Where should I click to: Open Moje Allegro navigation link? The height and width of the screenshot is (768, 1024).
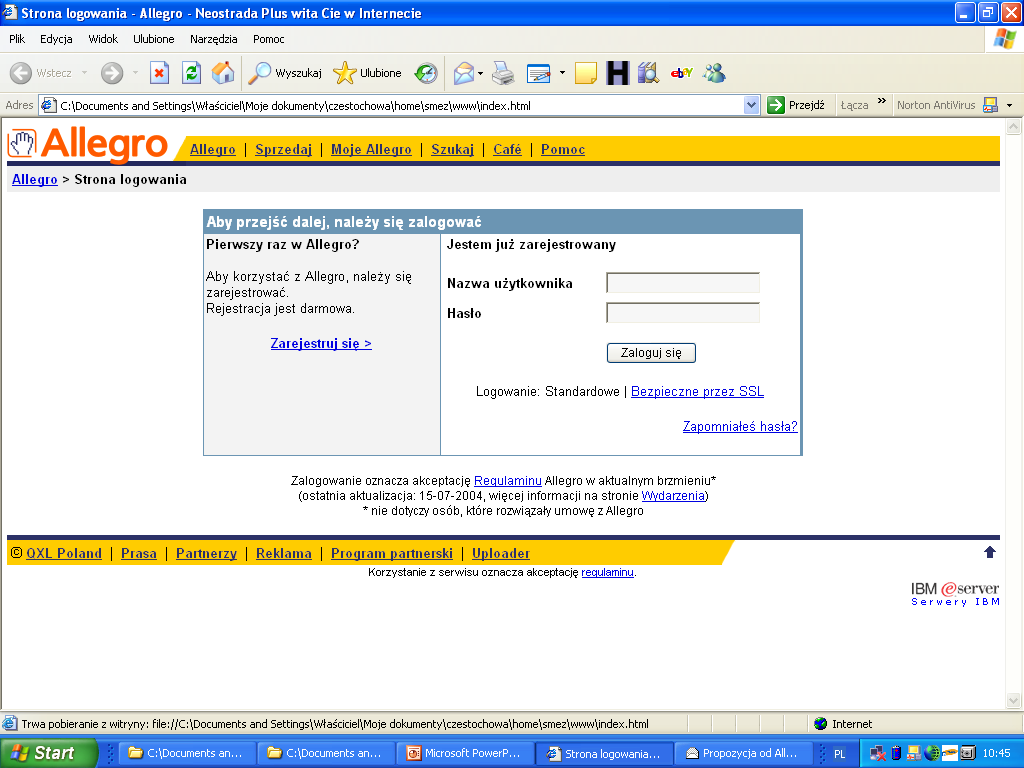click(371, 150)
